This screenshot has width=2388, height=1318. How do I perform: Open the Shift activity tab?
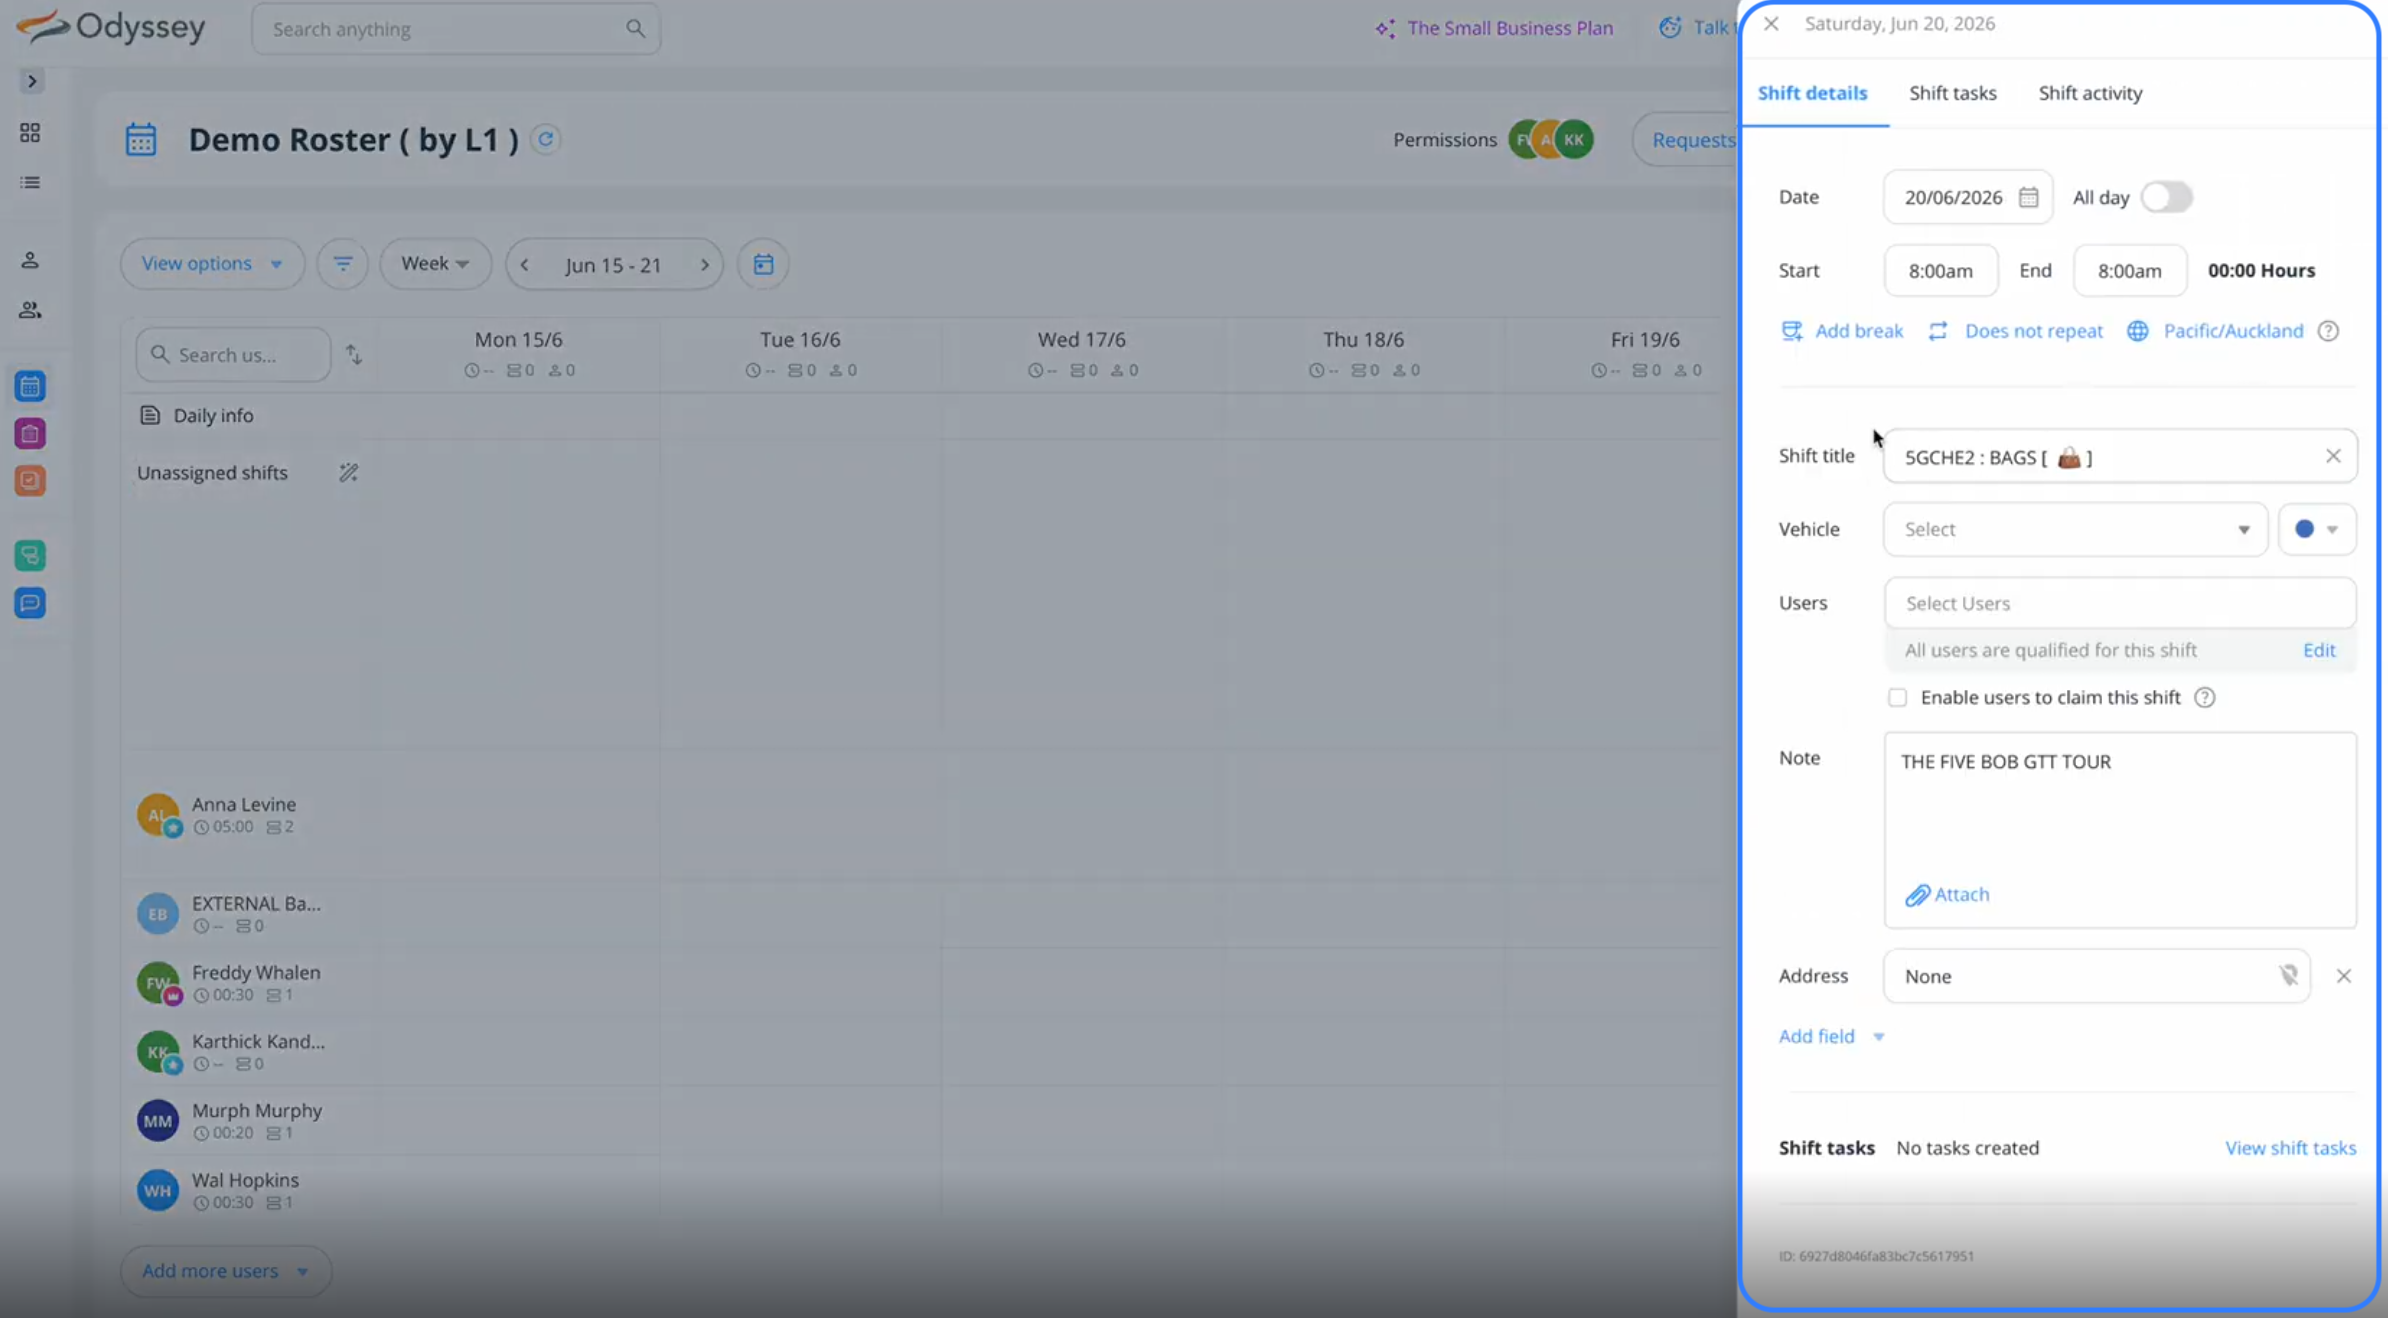[2090, 93]
